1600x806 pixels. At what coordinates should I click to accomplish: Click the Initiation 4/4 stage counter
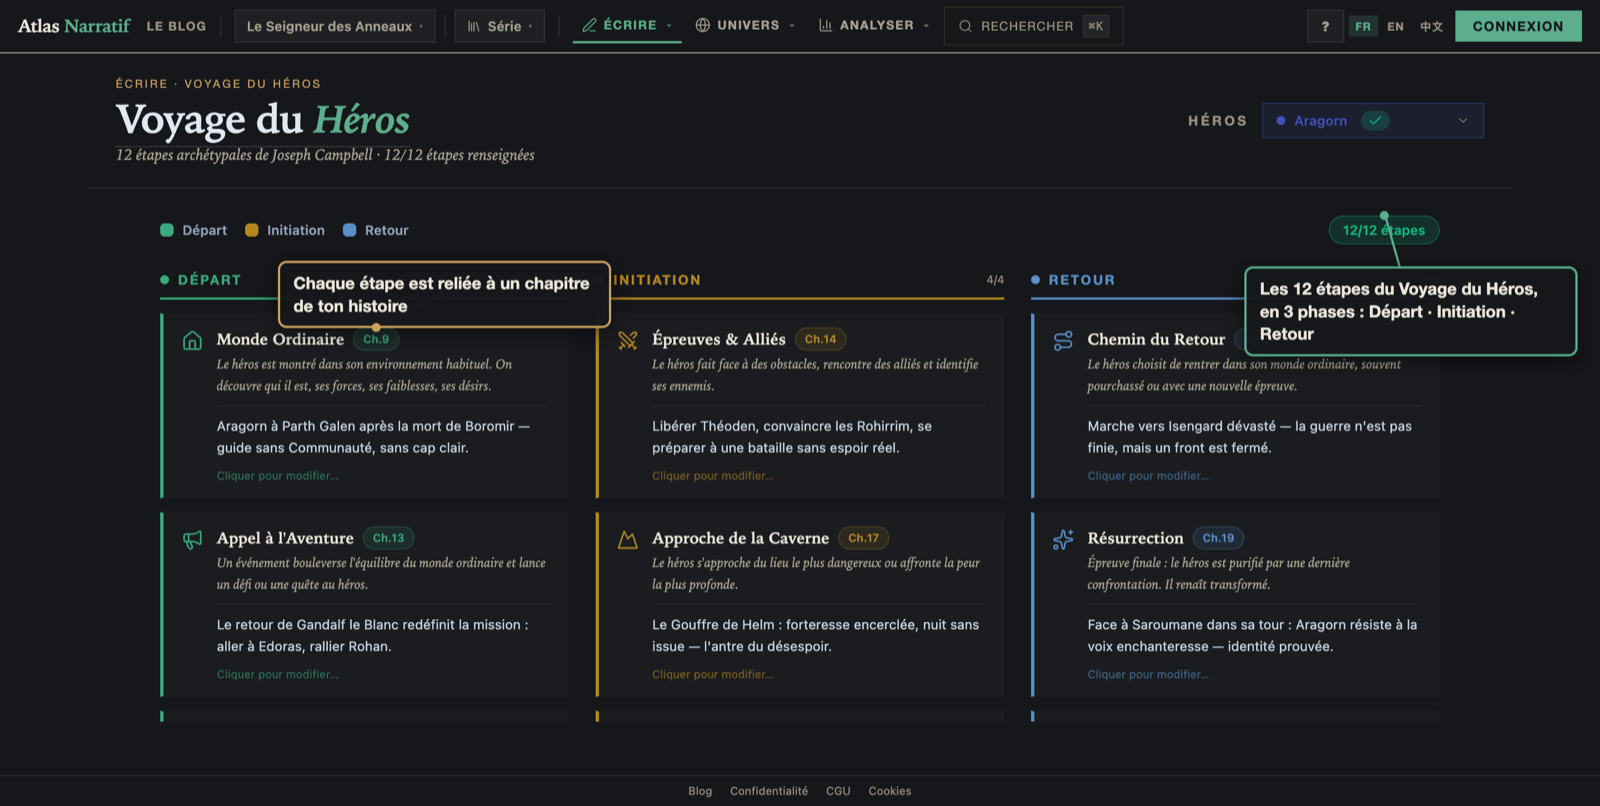[x=995, y=280]
